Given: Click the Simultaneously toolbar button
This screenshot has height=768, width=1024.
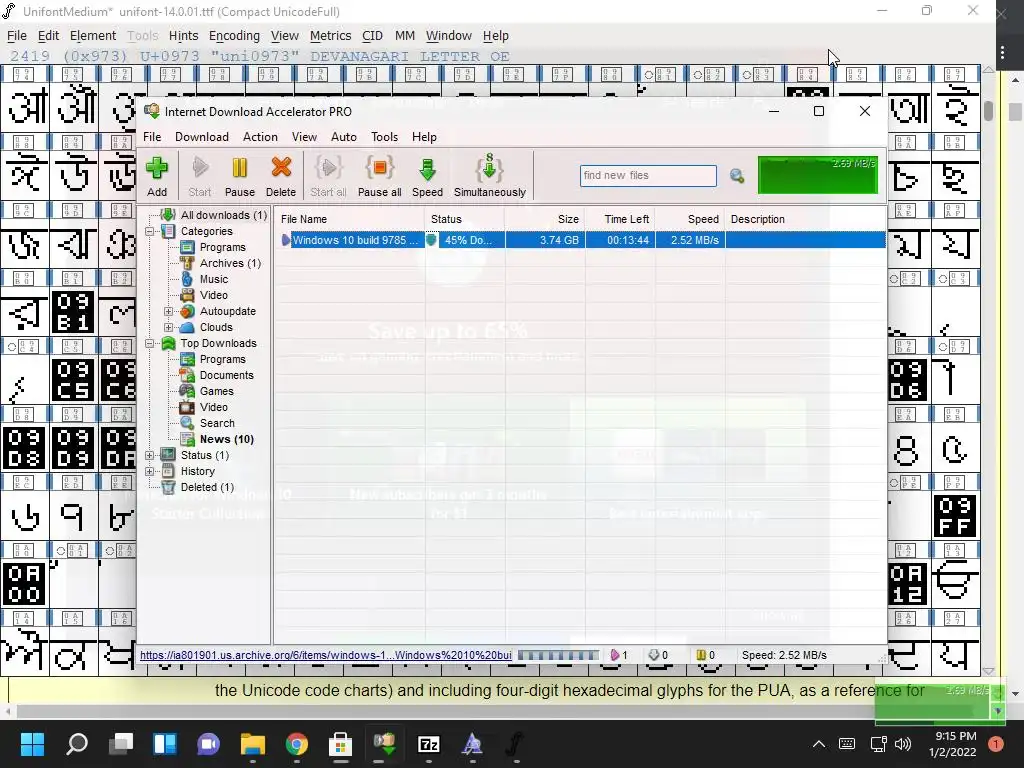Looking at the screenshot, I should [x=490, y=176].
